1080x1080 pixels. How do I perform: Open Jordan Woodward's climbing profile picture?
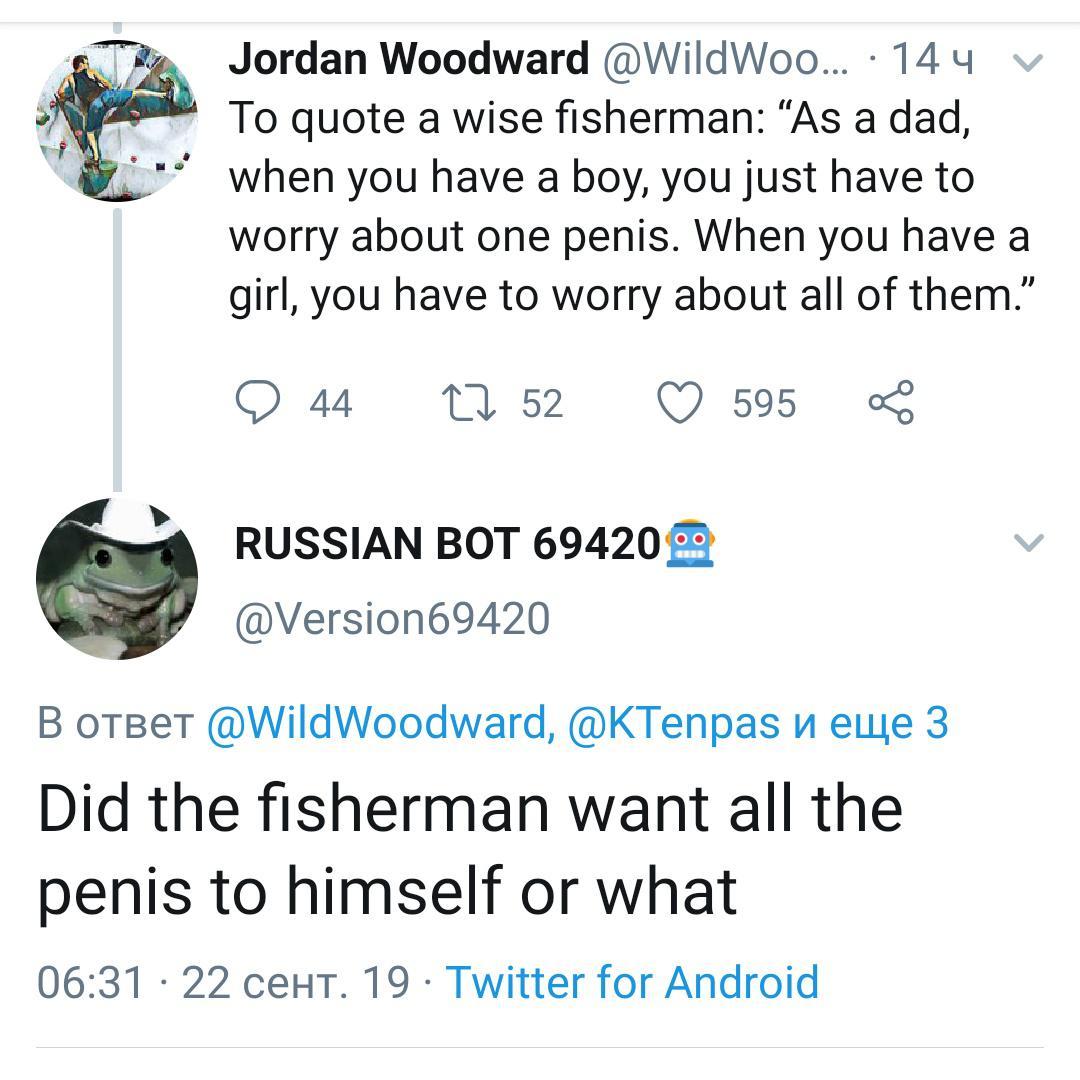pos(116,121)
